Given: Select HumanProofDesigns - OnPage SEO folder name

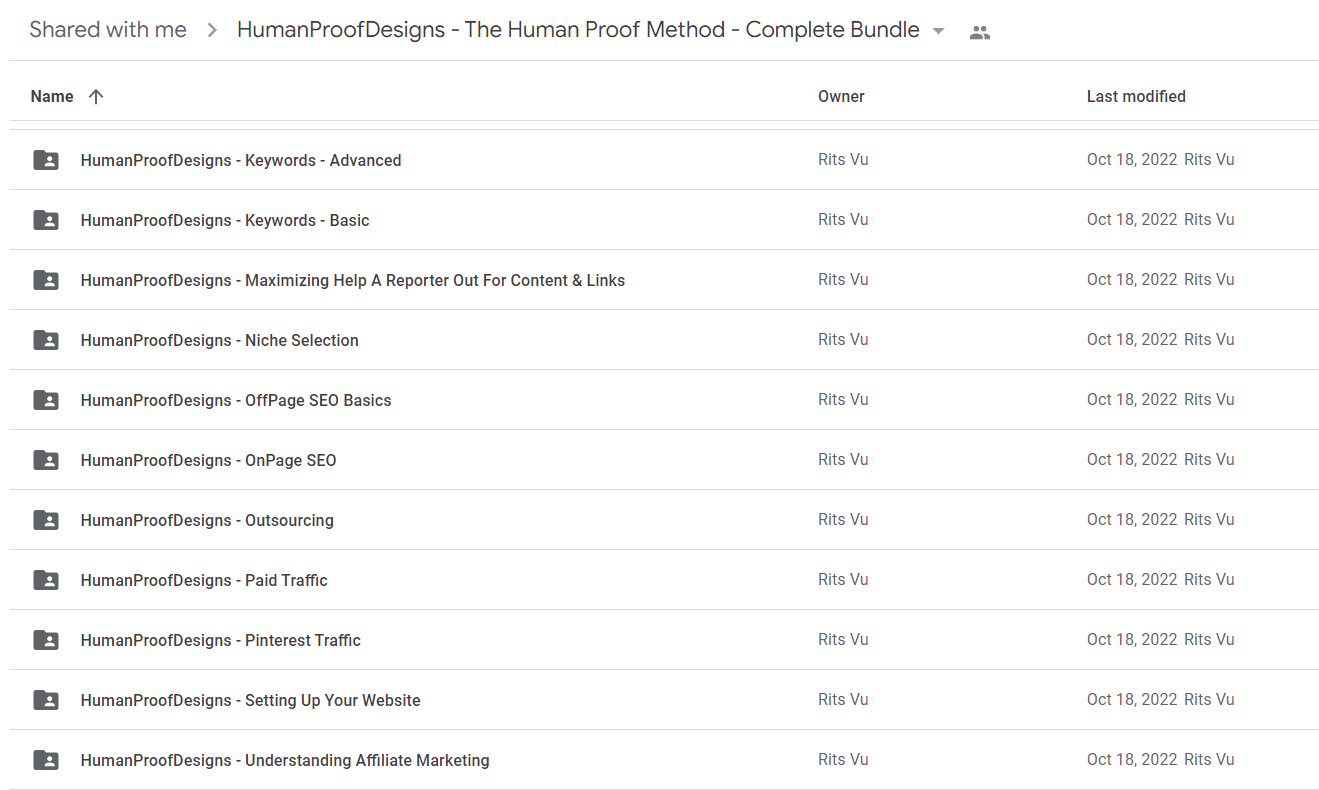Looking at the screenshot, I should [209, 460].
